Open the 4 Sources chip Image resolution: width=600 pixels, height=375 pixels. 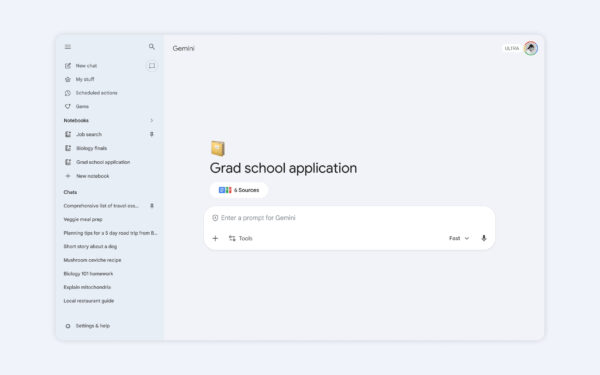point(239,190)
